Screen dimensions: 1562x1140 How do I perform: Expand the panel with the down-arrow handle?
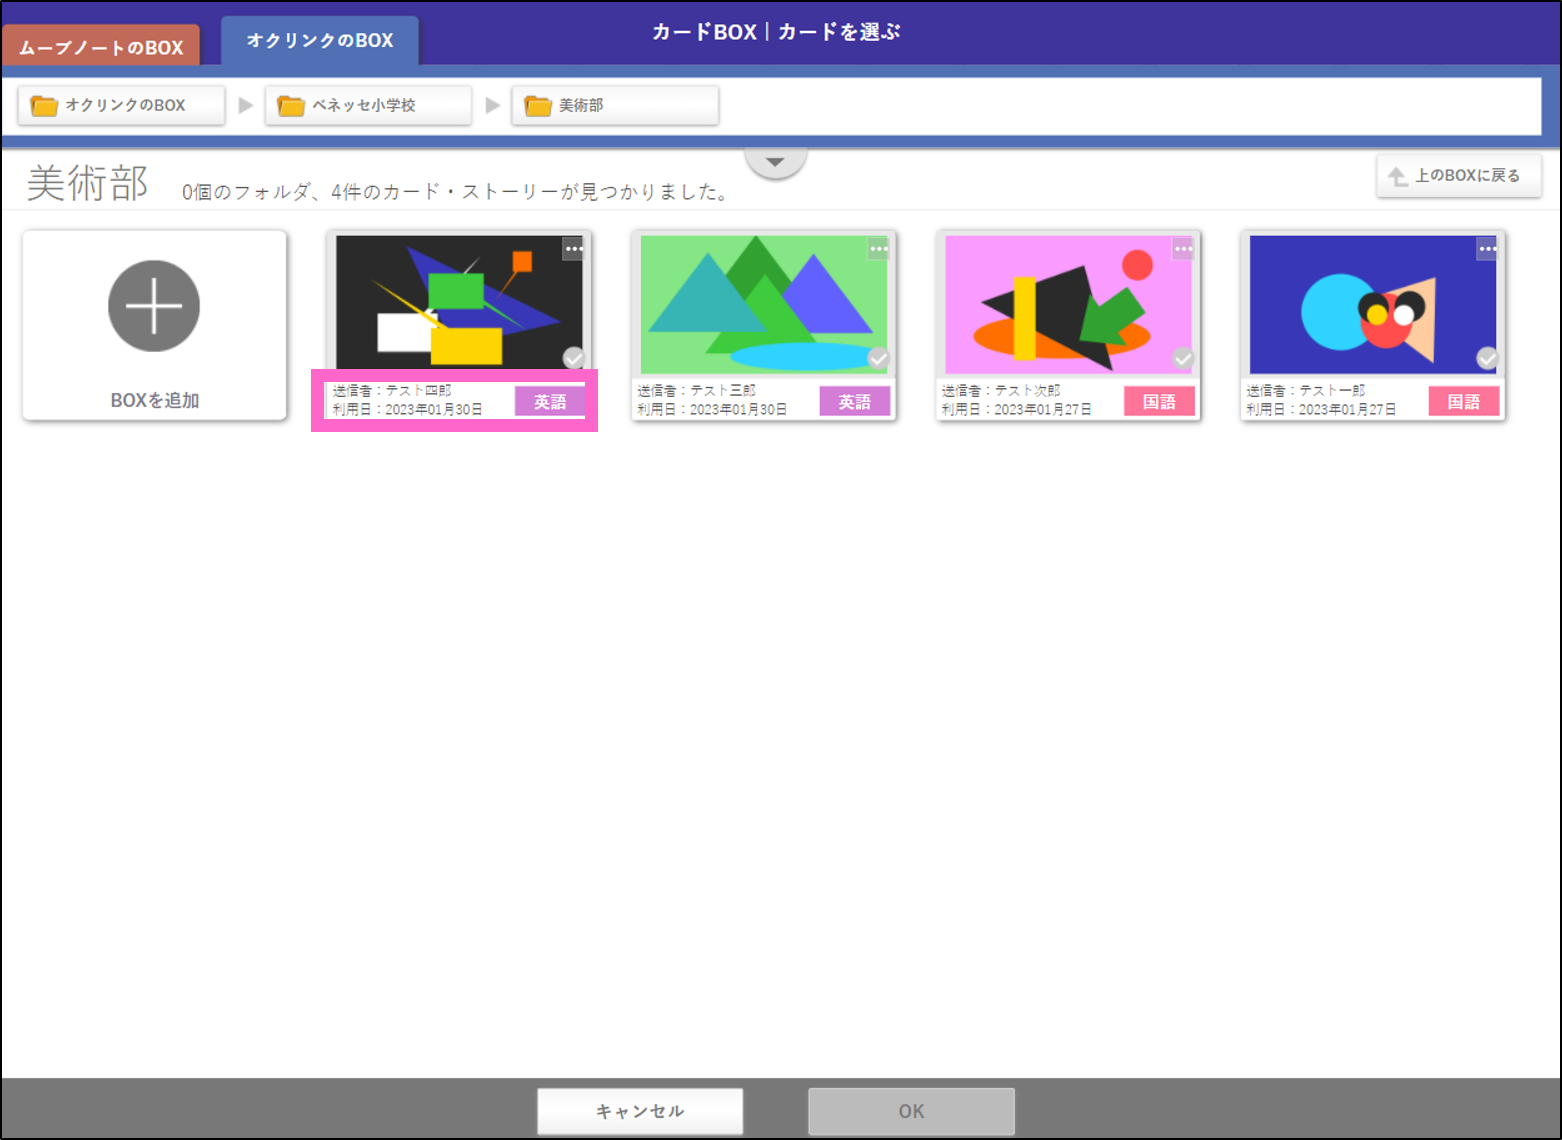(775, 162)
